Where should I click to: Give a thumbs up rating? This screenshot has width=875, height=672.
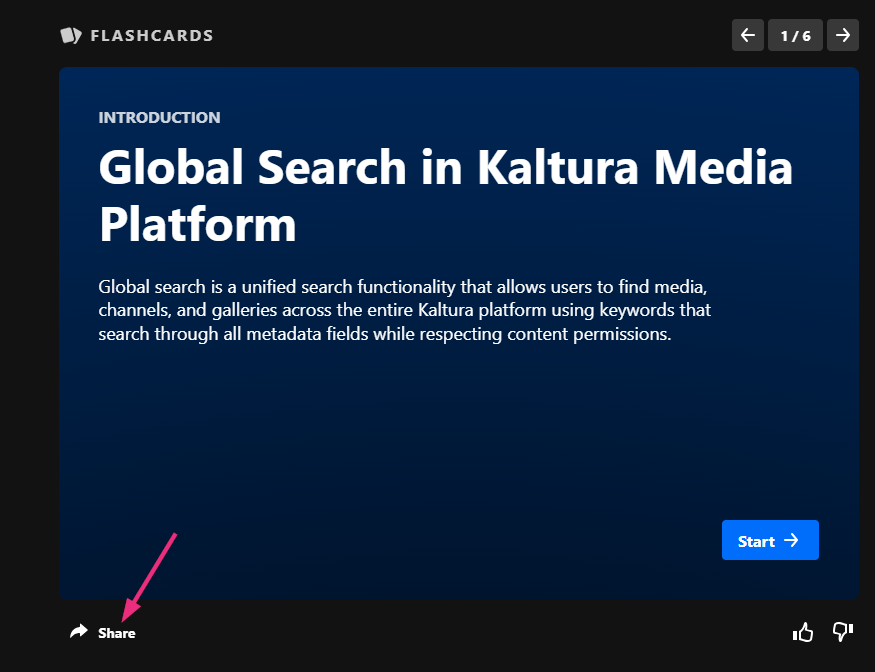(x=803, y=632)
